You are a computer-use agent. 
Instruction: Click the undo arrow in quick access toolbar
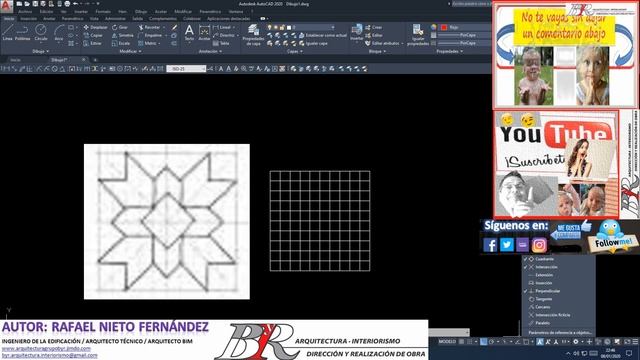[x=75, y=4]
